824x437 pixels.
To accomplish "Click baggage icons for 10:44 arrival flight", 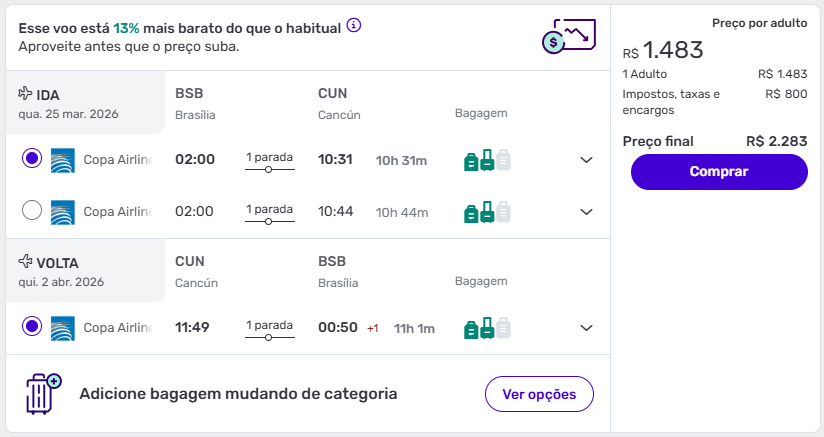I will pos(487,211).
